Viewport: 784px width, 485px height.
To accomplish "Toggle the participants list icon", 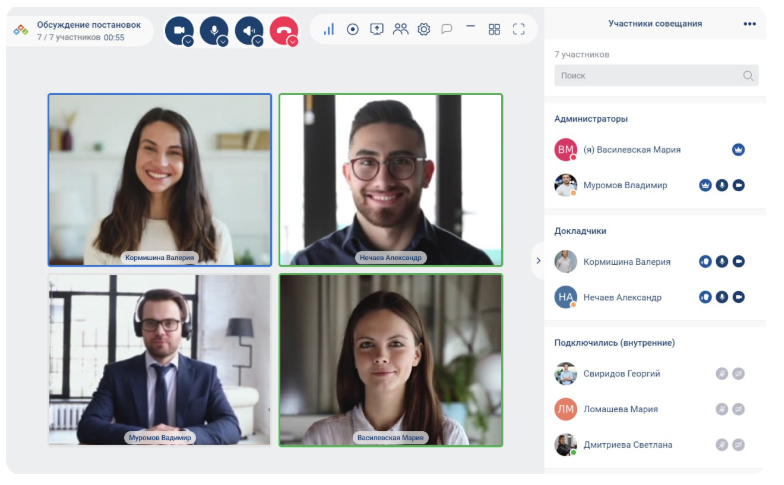I will (x=400, y=30).
